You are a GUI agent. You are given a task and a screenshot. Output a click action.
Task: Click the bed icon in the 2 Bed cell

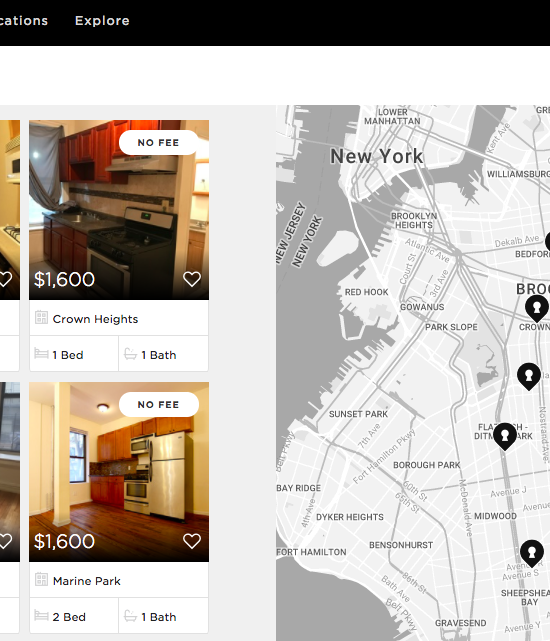click(41, 615)
